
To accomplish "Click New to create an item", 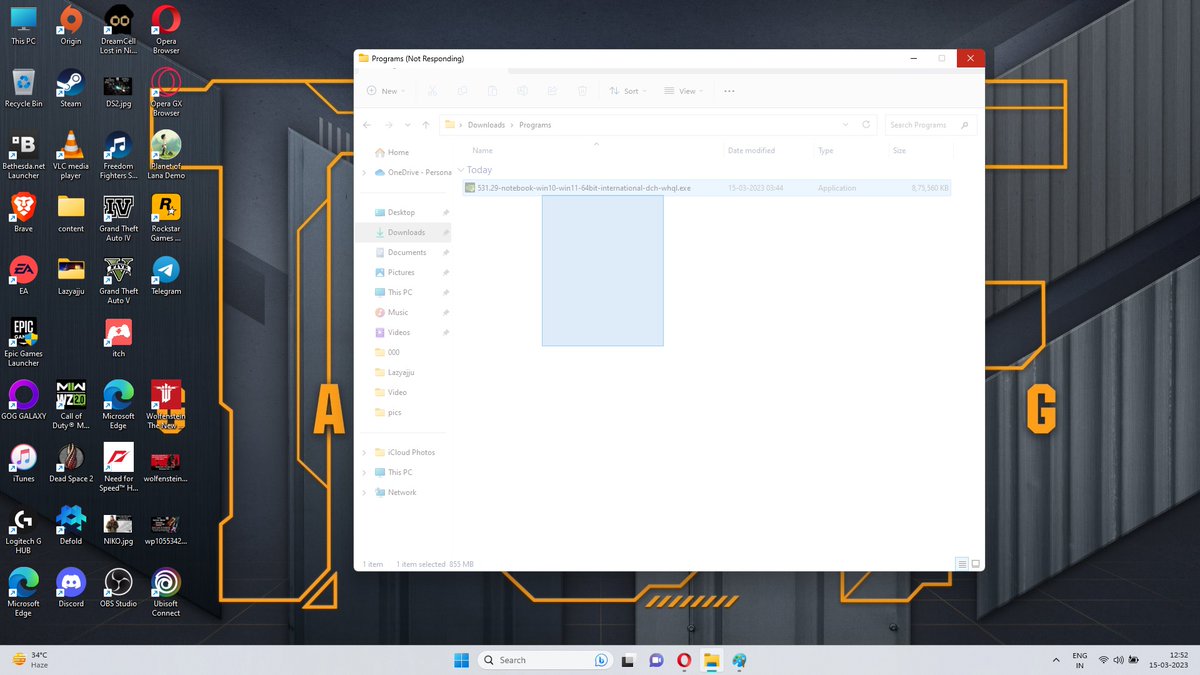I will (385, 90).
